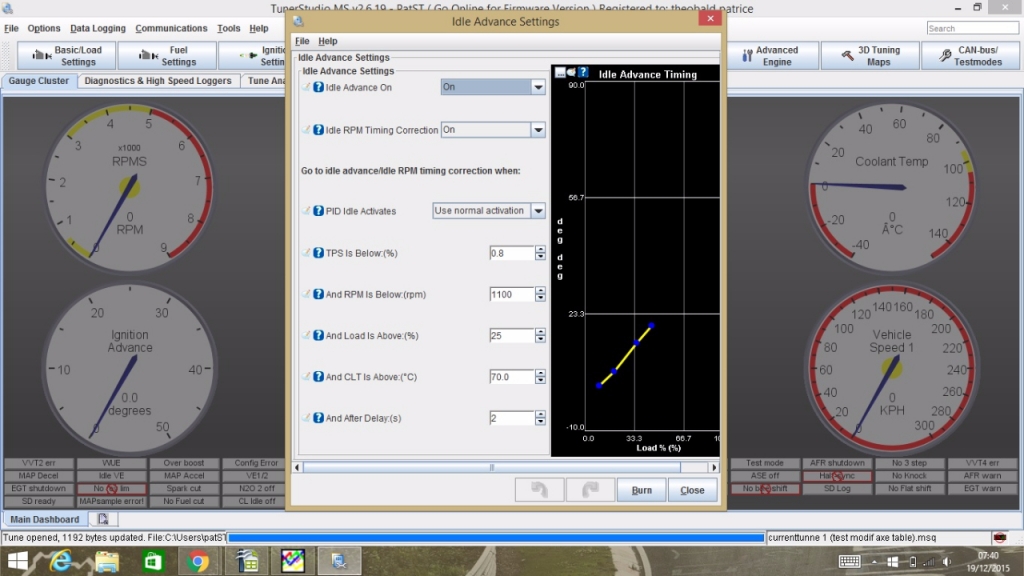Screen dimensions: 1024x576
Task: Click right arrow of dialog horizontal scrollbar
Action: (x=714, y=468)
